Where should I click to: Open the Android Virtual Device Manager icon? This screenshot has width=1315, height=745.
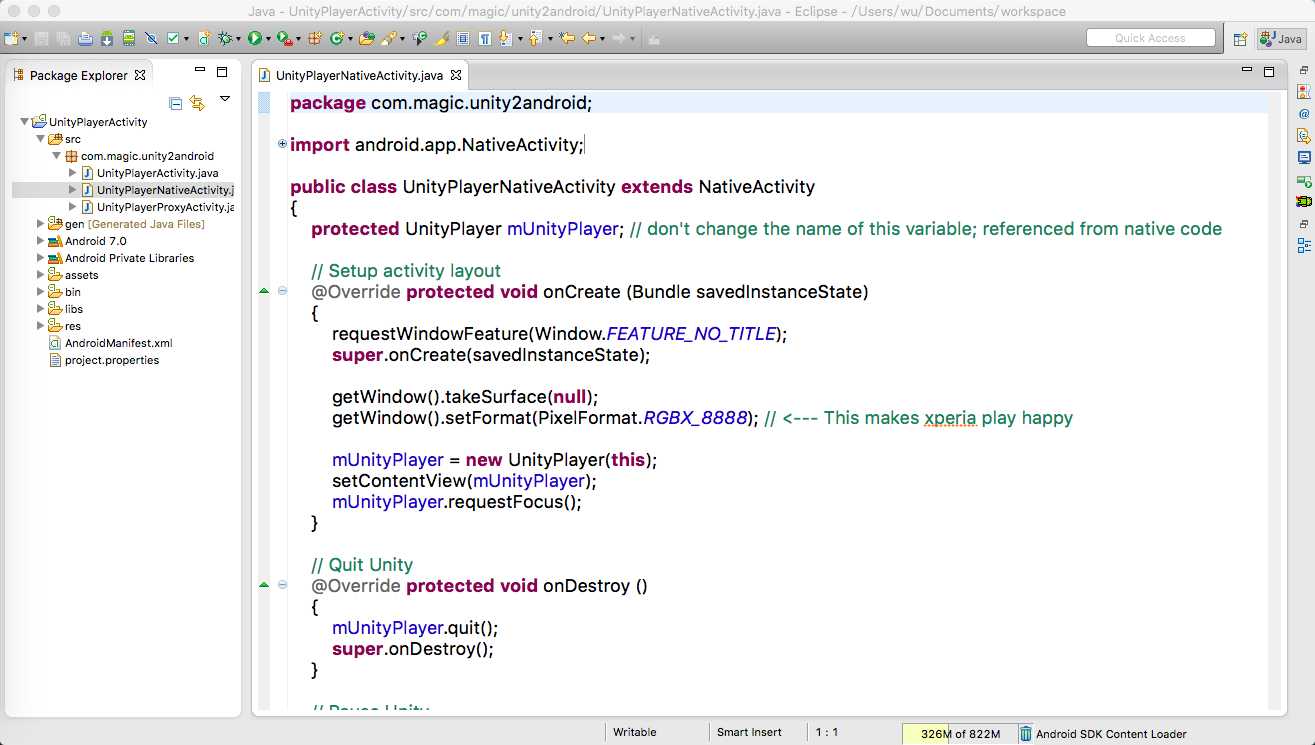[x=129, y=38]
